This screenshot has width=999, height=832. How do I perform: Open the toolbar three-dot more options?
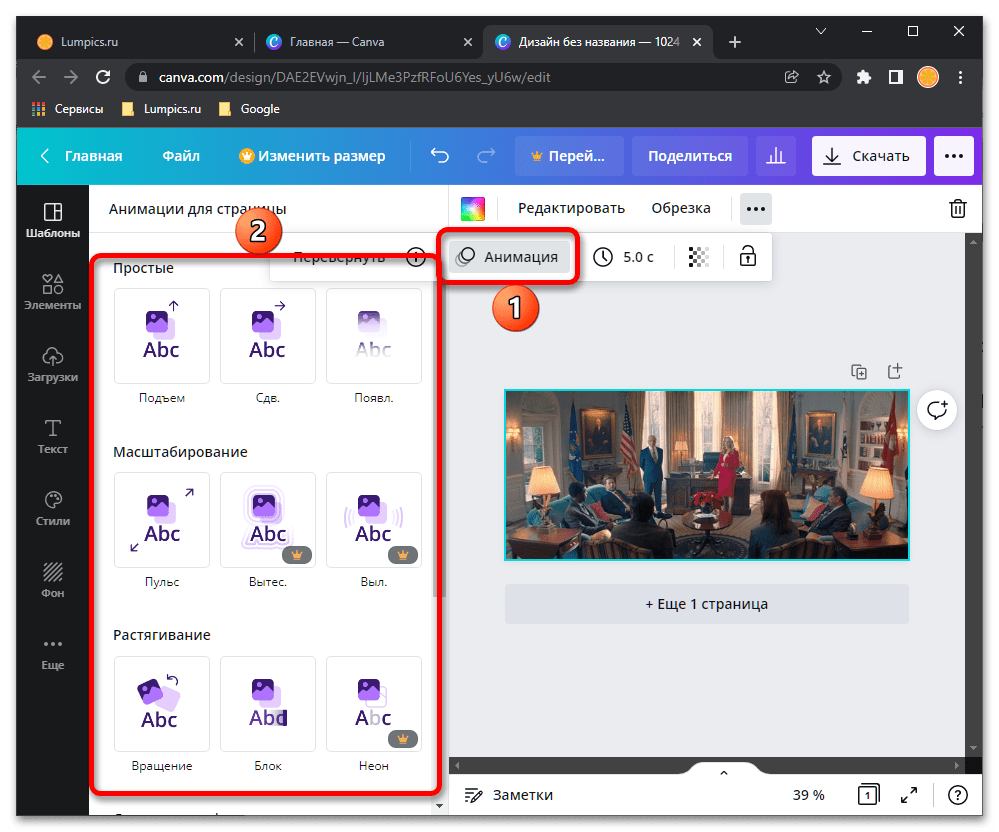(756, 209)
